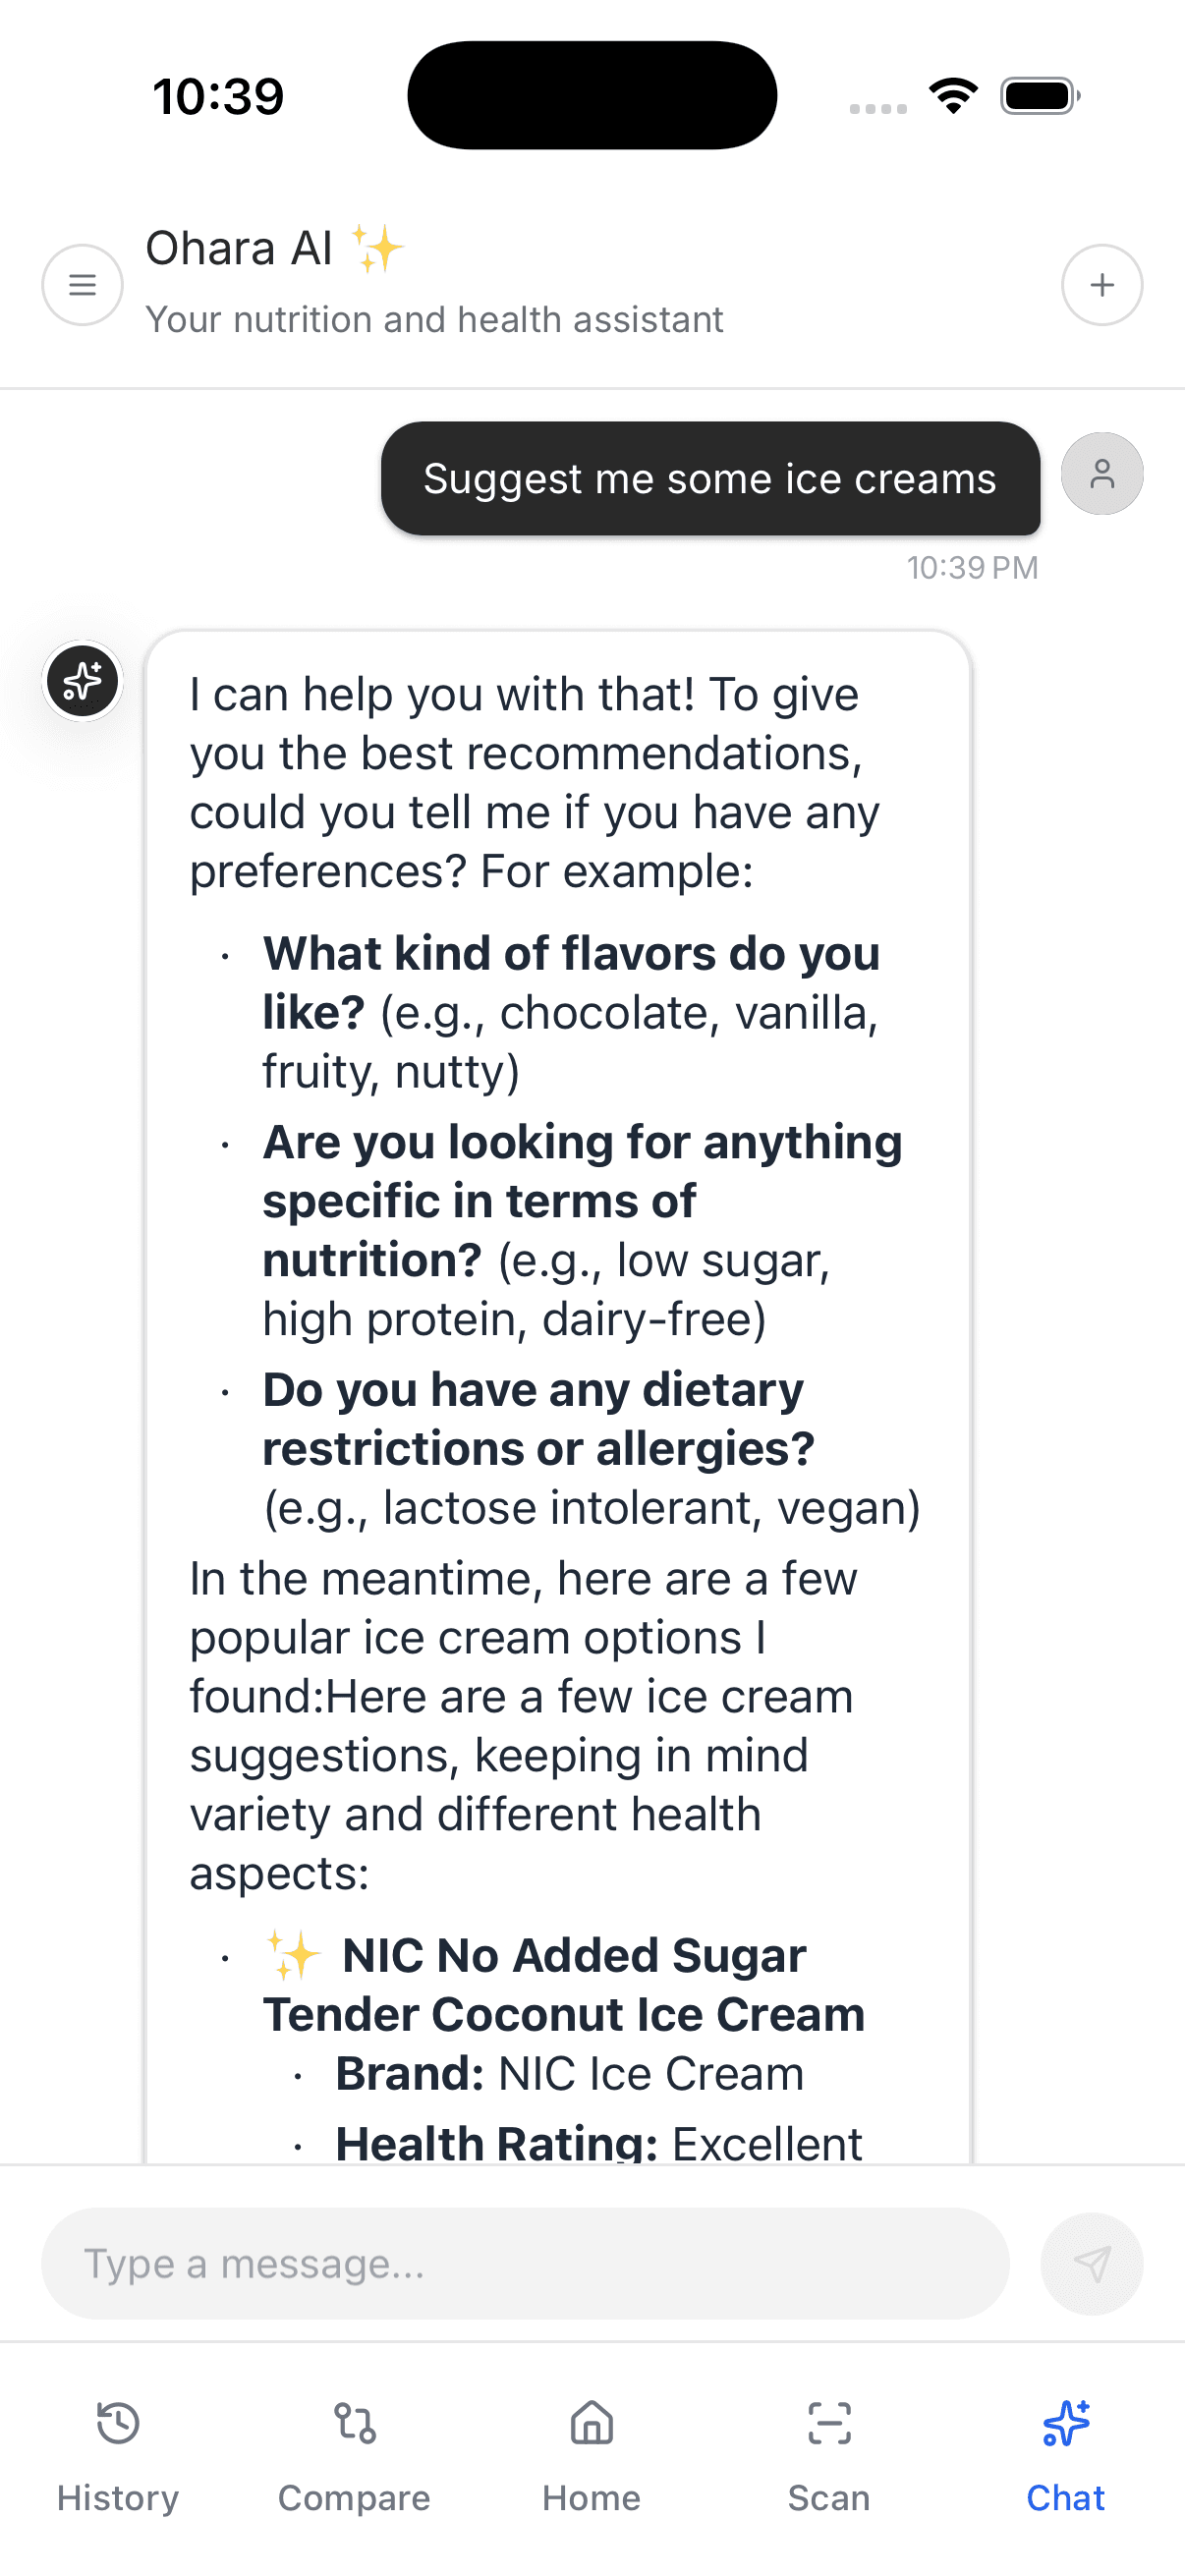Tap the Wi-Fi status icon
Image resolution: width=1185 pixels, height=2576 pixels.
[x=953, y=96]
